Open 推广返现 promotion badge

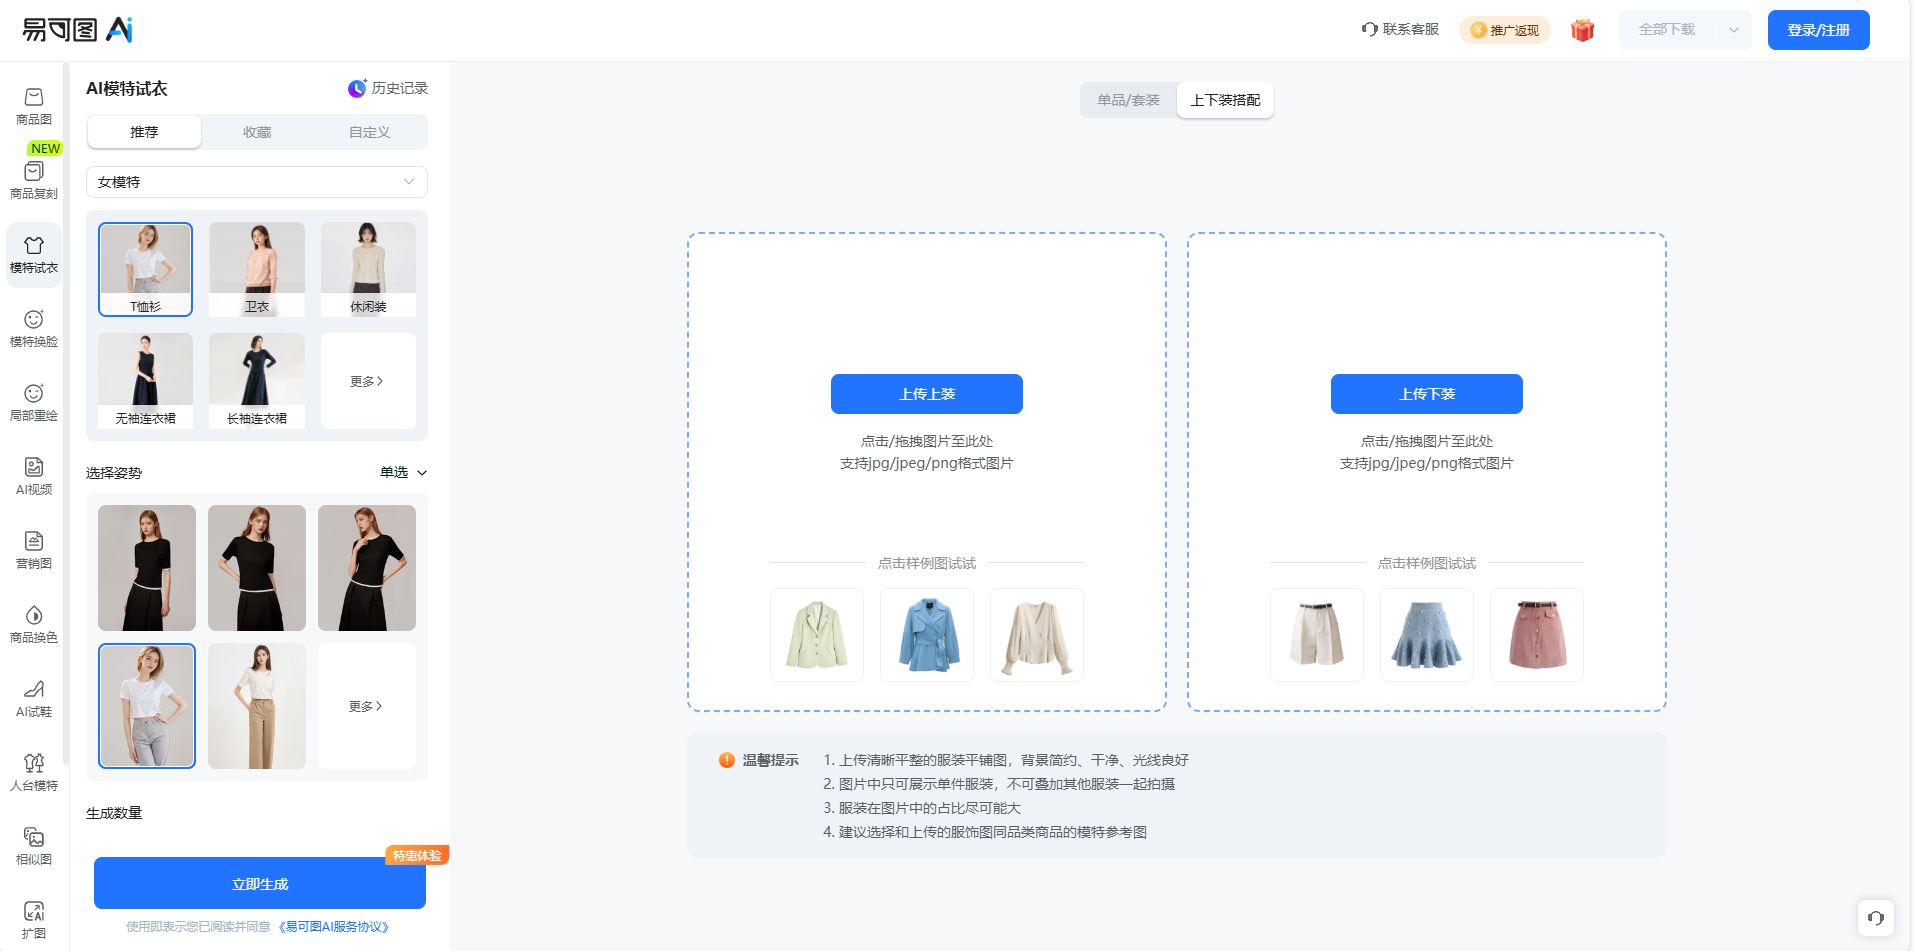pos(1504,30)
